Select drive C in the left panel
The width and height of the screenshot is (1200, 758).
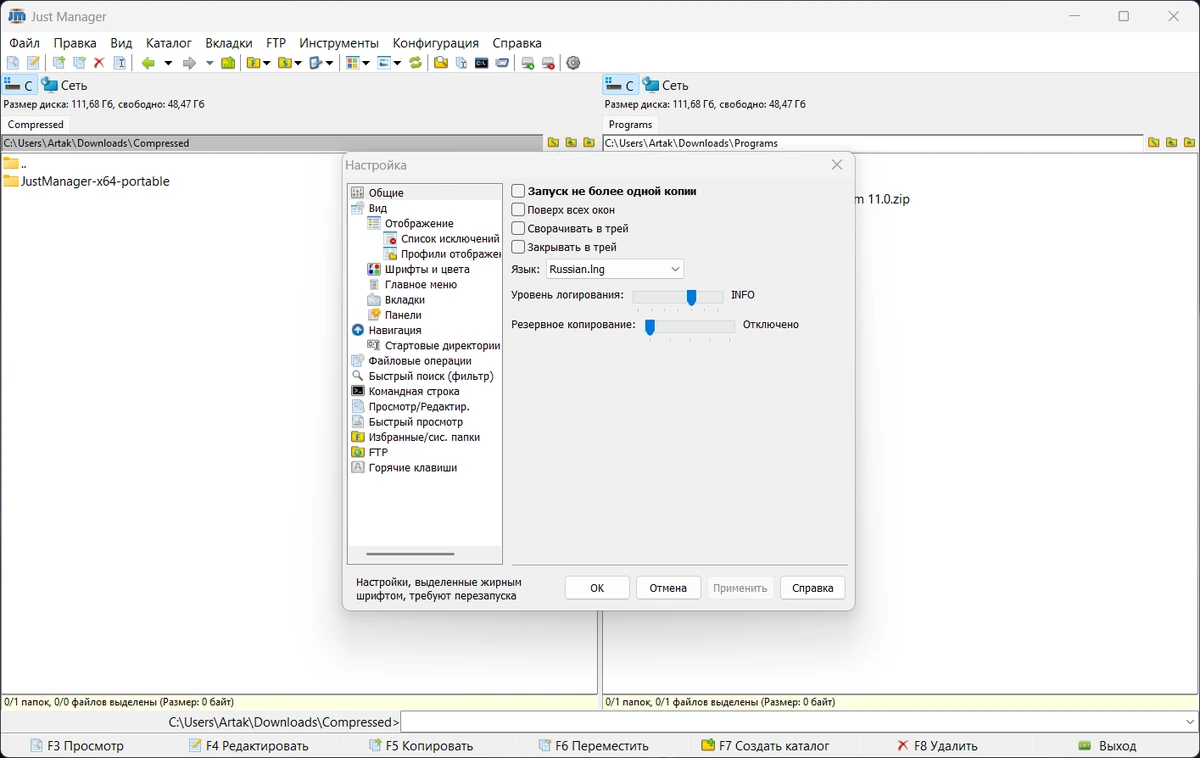[19, 85]
